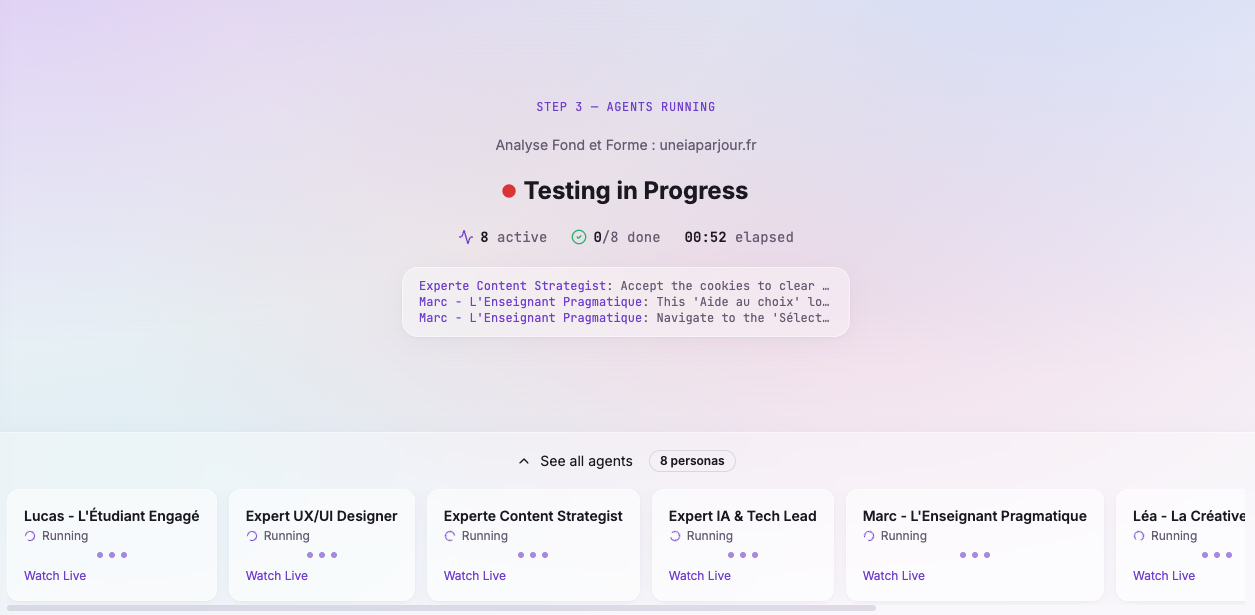This screenshot has width=1255, height=615.
Task: Click the horizontal scrollbar under agent cards
Action: pos(440,608)
